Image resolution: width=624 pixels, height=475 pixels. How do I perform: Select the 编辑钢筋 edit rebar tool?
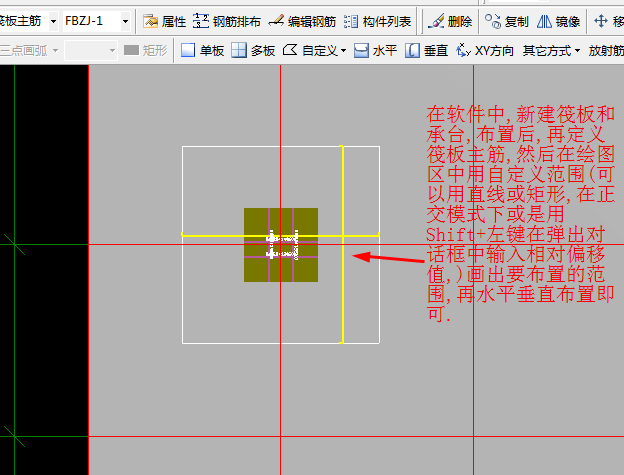coord(302,21)
